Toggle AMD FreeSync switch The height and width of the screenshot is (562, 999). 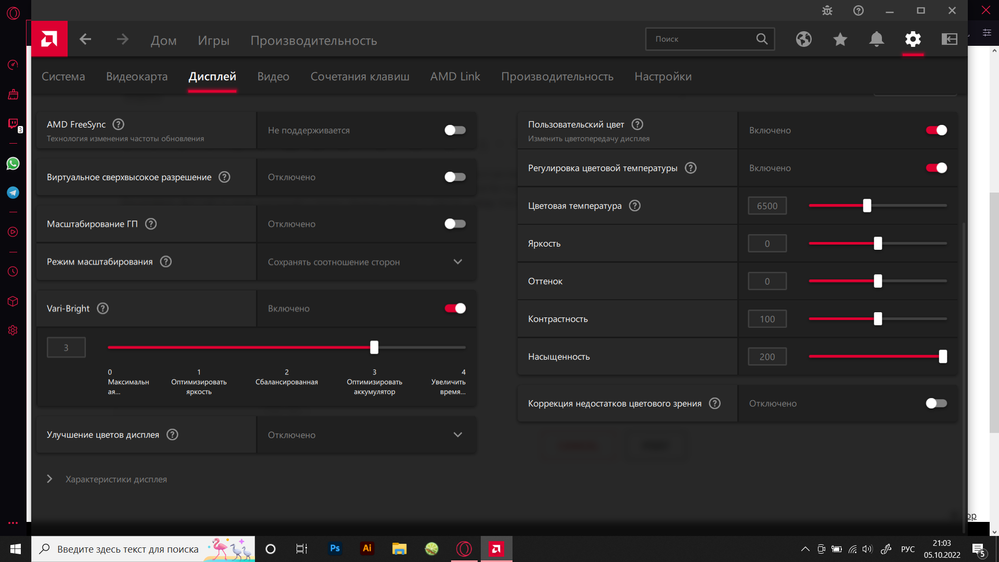point(455,130)
